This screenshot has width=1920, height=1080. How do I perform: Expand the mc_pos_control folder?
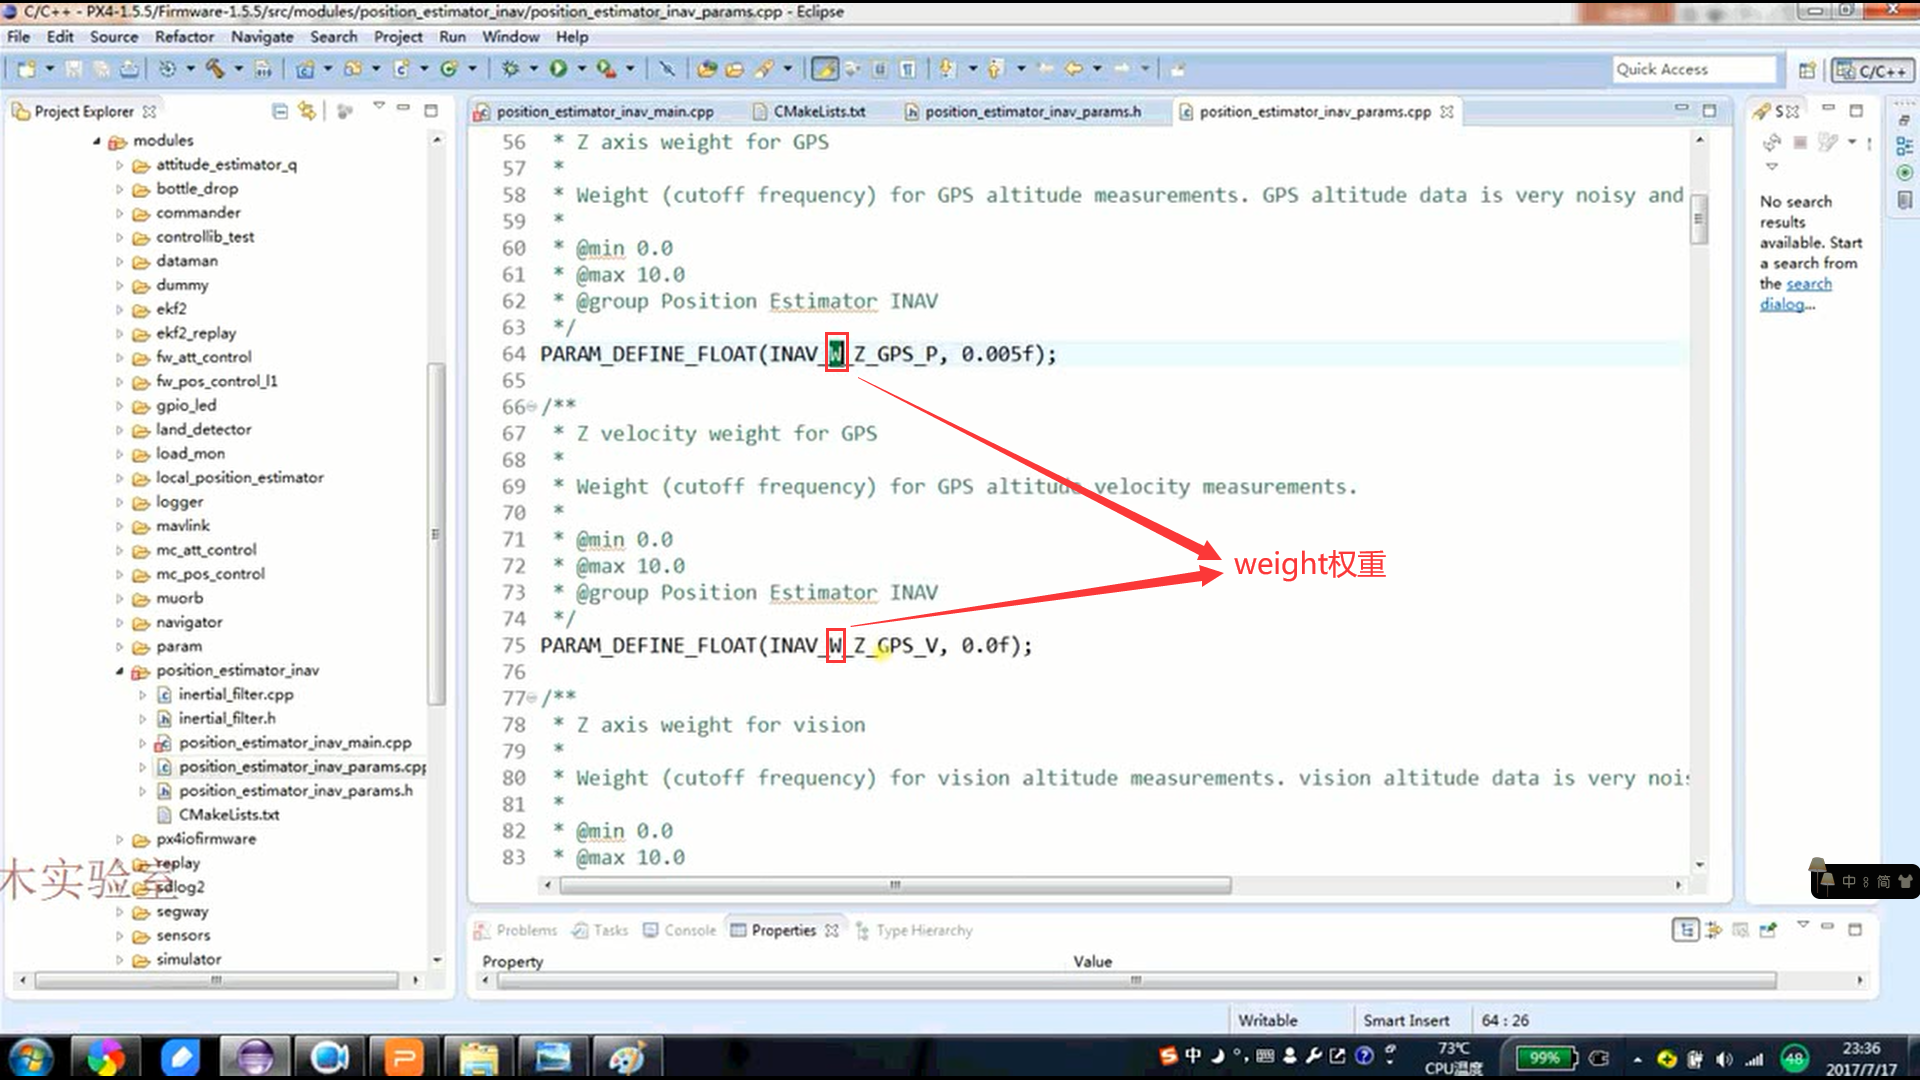click(119, 574)
